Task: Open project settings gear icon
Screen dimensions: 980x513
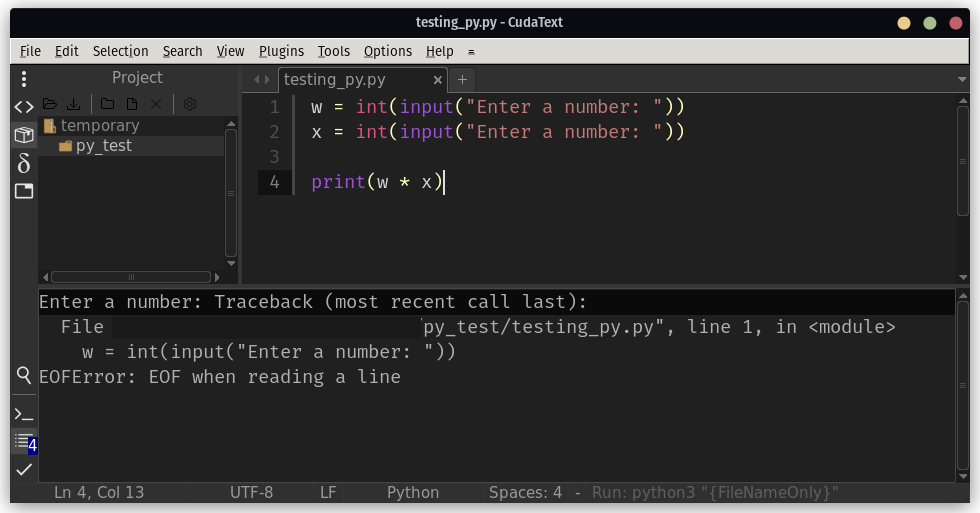Action: pyautogui.click(x=190, y=104)
